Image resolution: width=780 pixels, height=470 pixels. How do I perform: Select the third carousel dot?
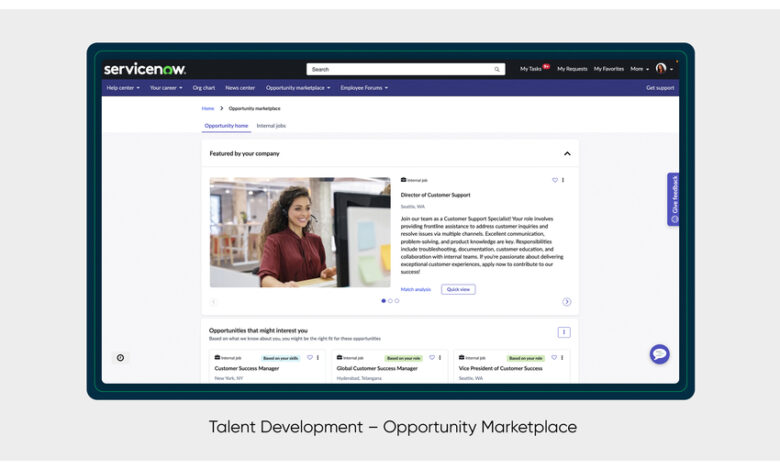point(397,301)
